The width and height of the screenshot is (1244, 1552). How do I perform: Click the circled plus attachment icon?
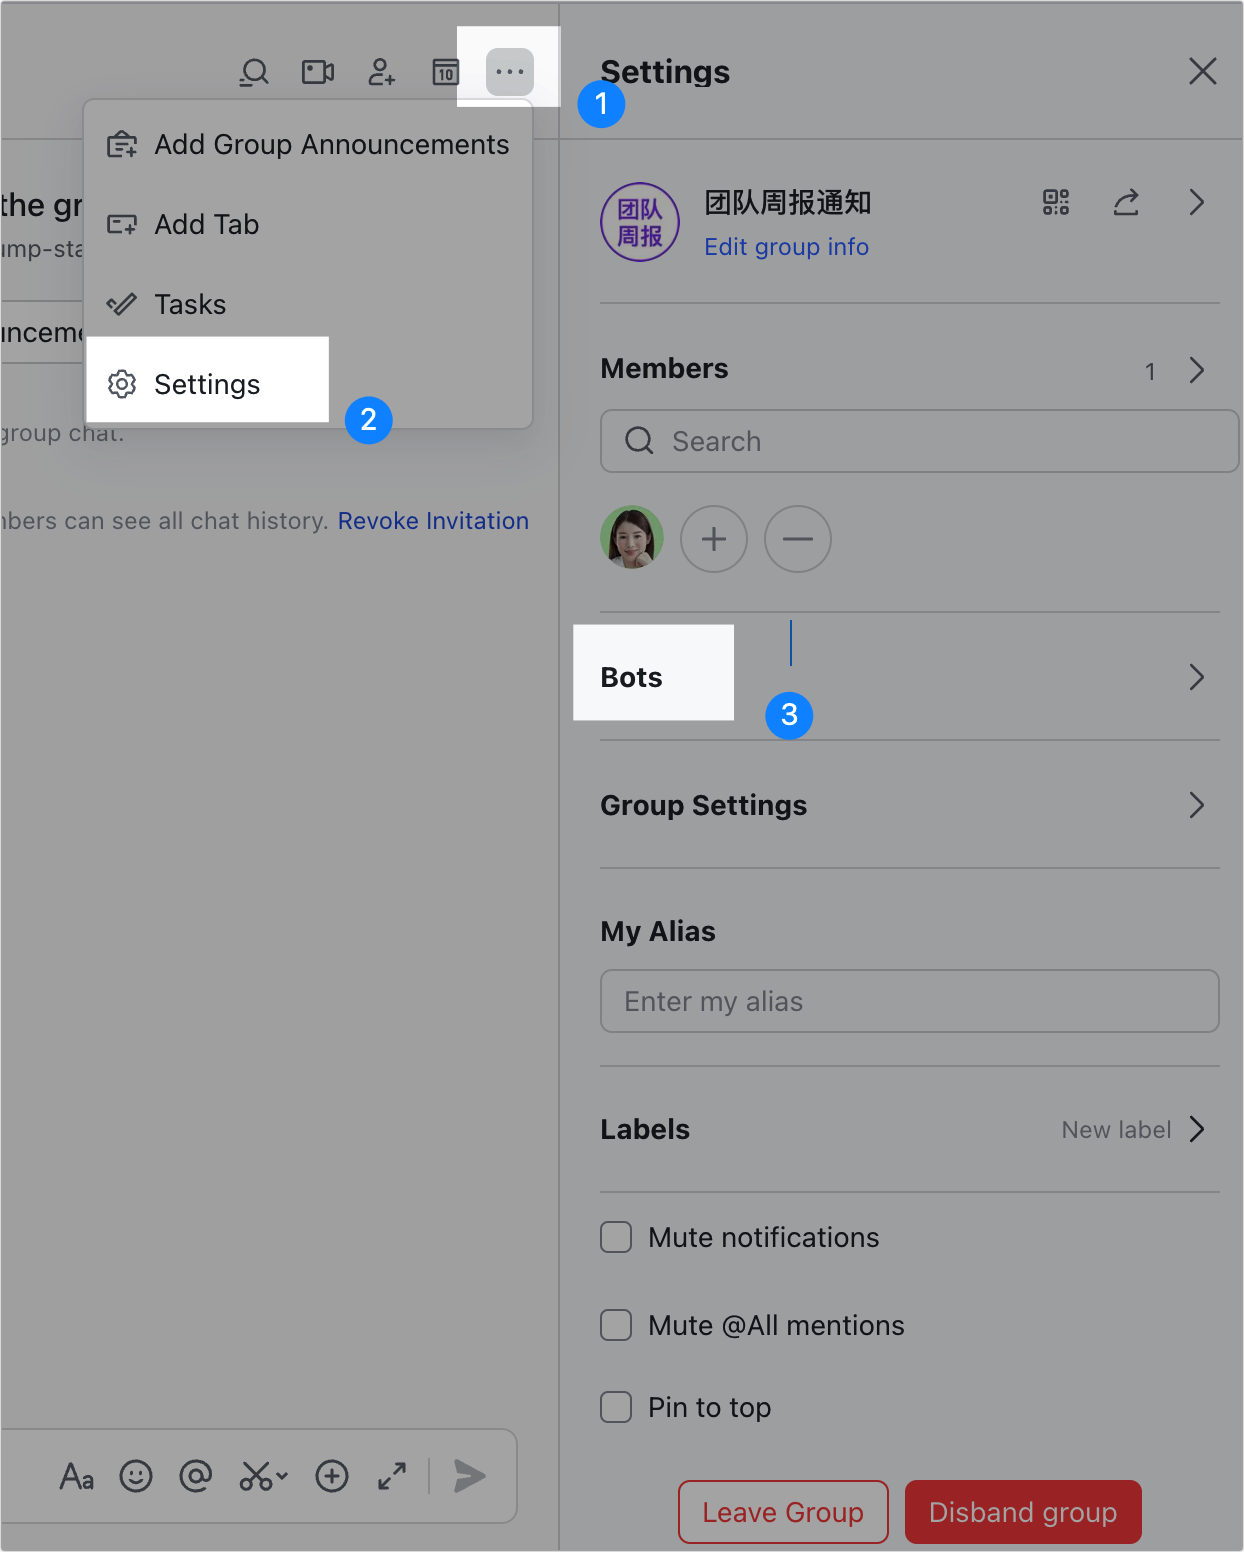[x=332, y=1476]
